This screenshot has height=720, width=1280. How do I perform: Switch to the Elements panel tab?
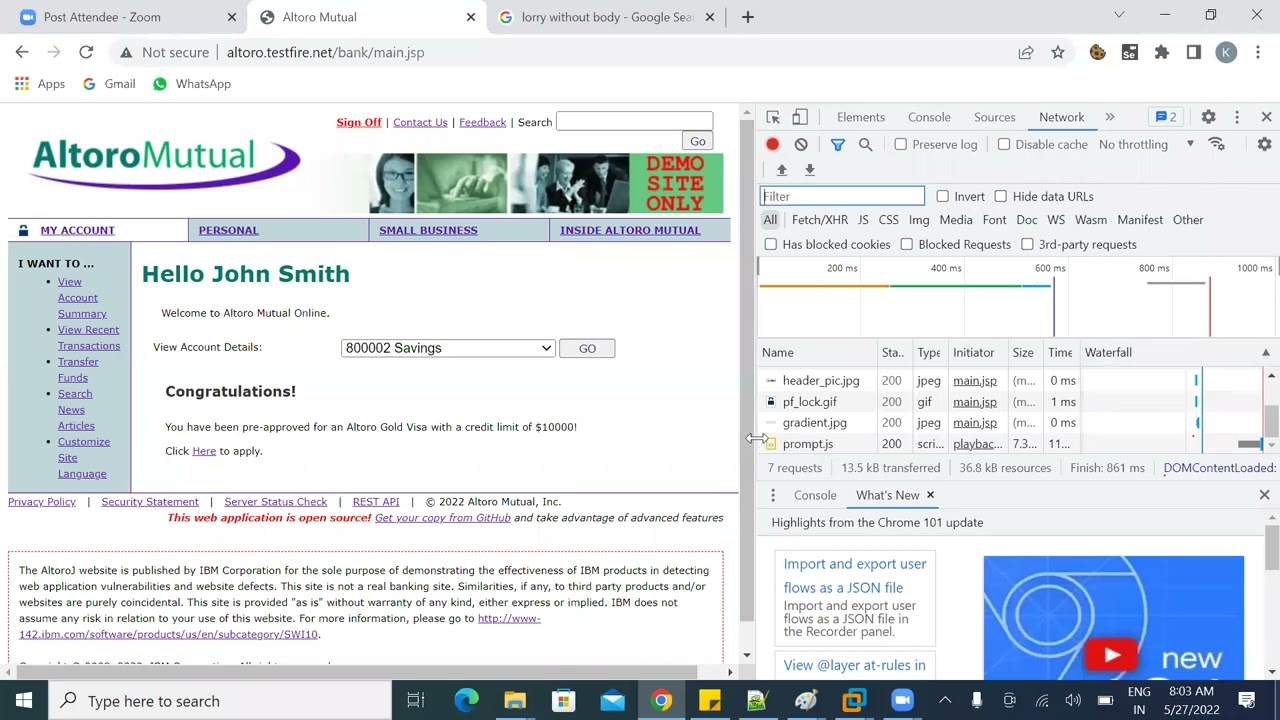pyautogui.click(x=861, y=117)
